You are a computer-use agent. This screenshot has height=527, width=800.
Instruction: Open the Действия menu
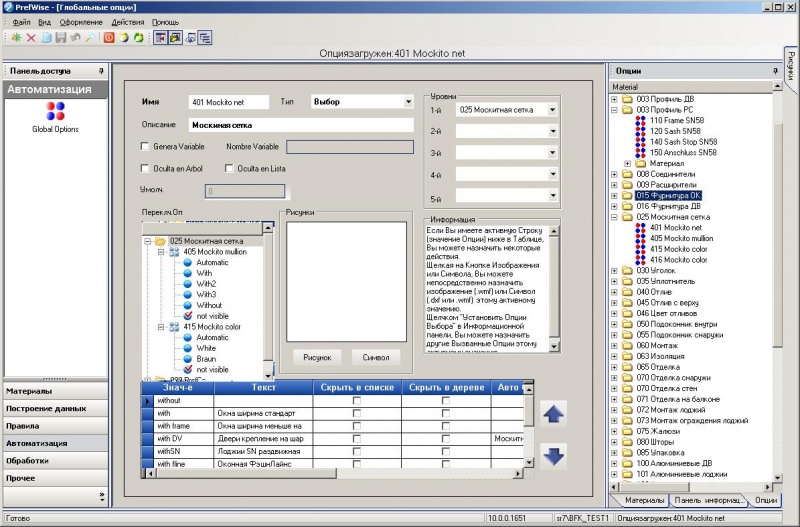[x=127, y=21]
